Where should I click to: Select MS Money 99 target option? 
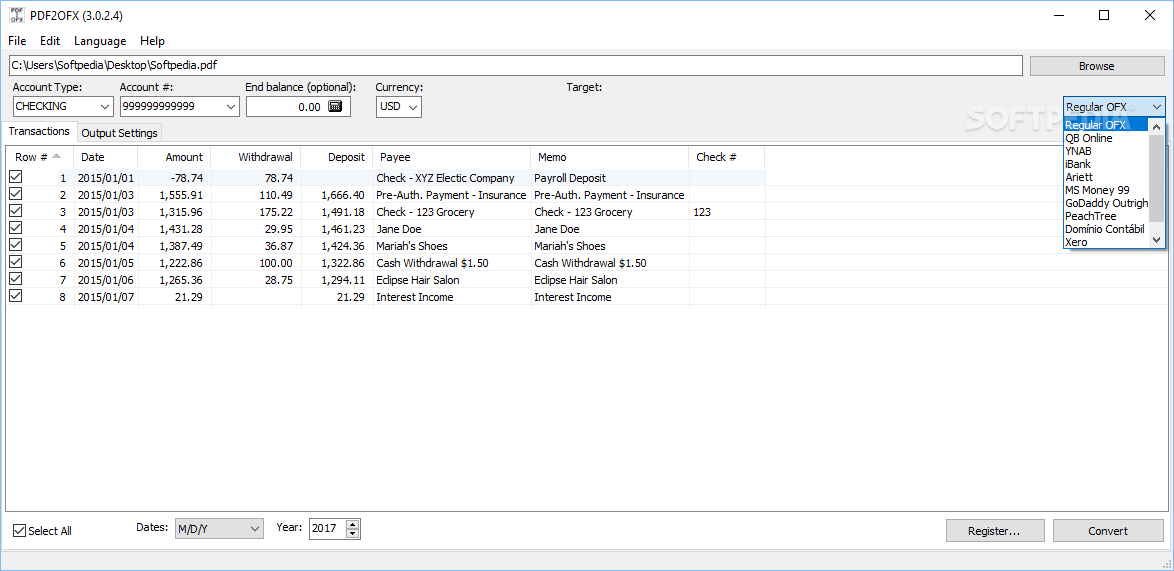point(1106,190)
